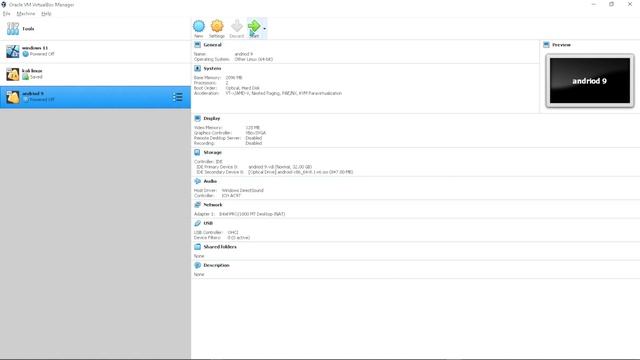Click the Preview panel icon
Viewport: 640px width, 360px height.
coord(547,44)
